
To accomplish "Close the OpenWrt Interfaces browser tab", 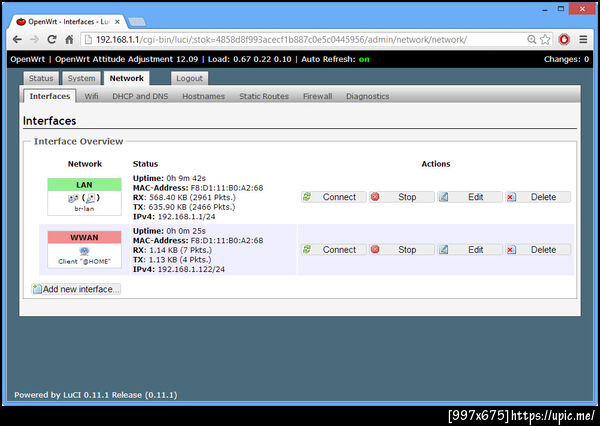I will [x=117, y=22].
